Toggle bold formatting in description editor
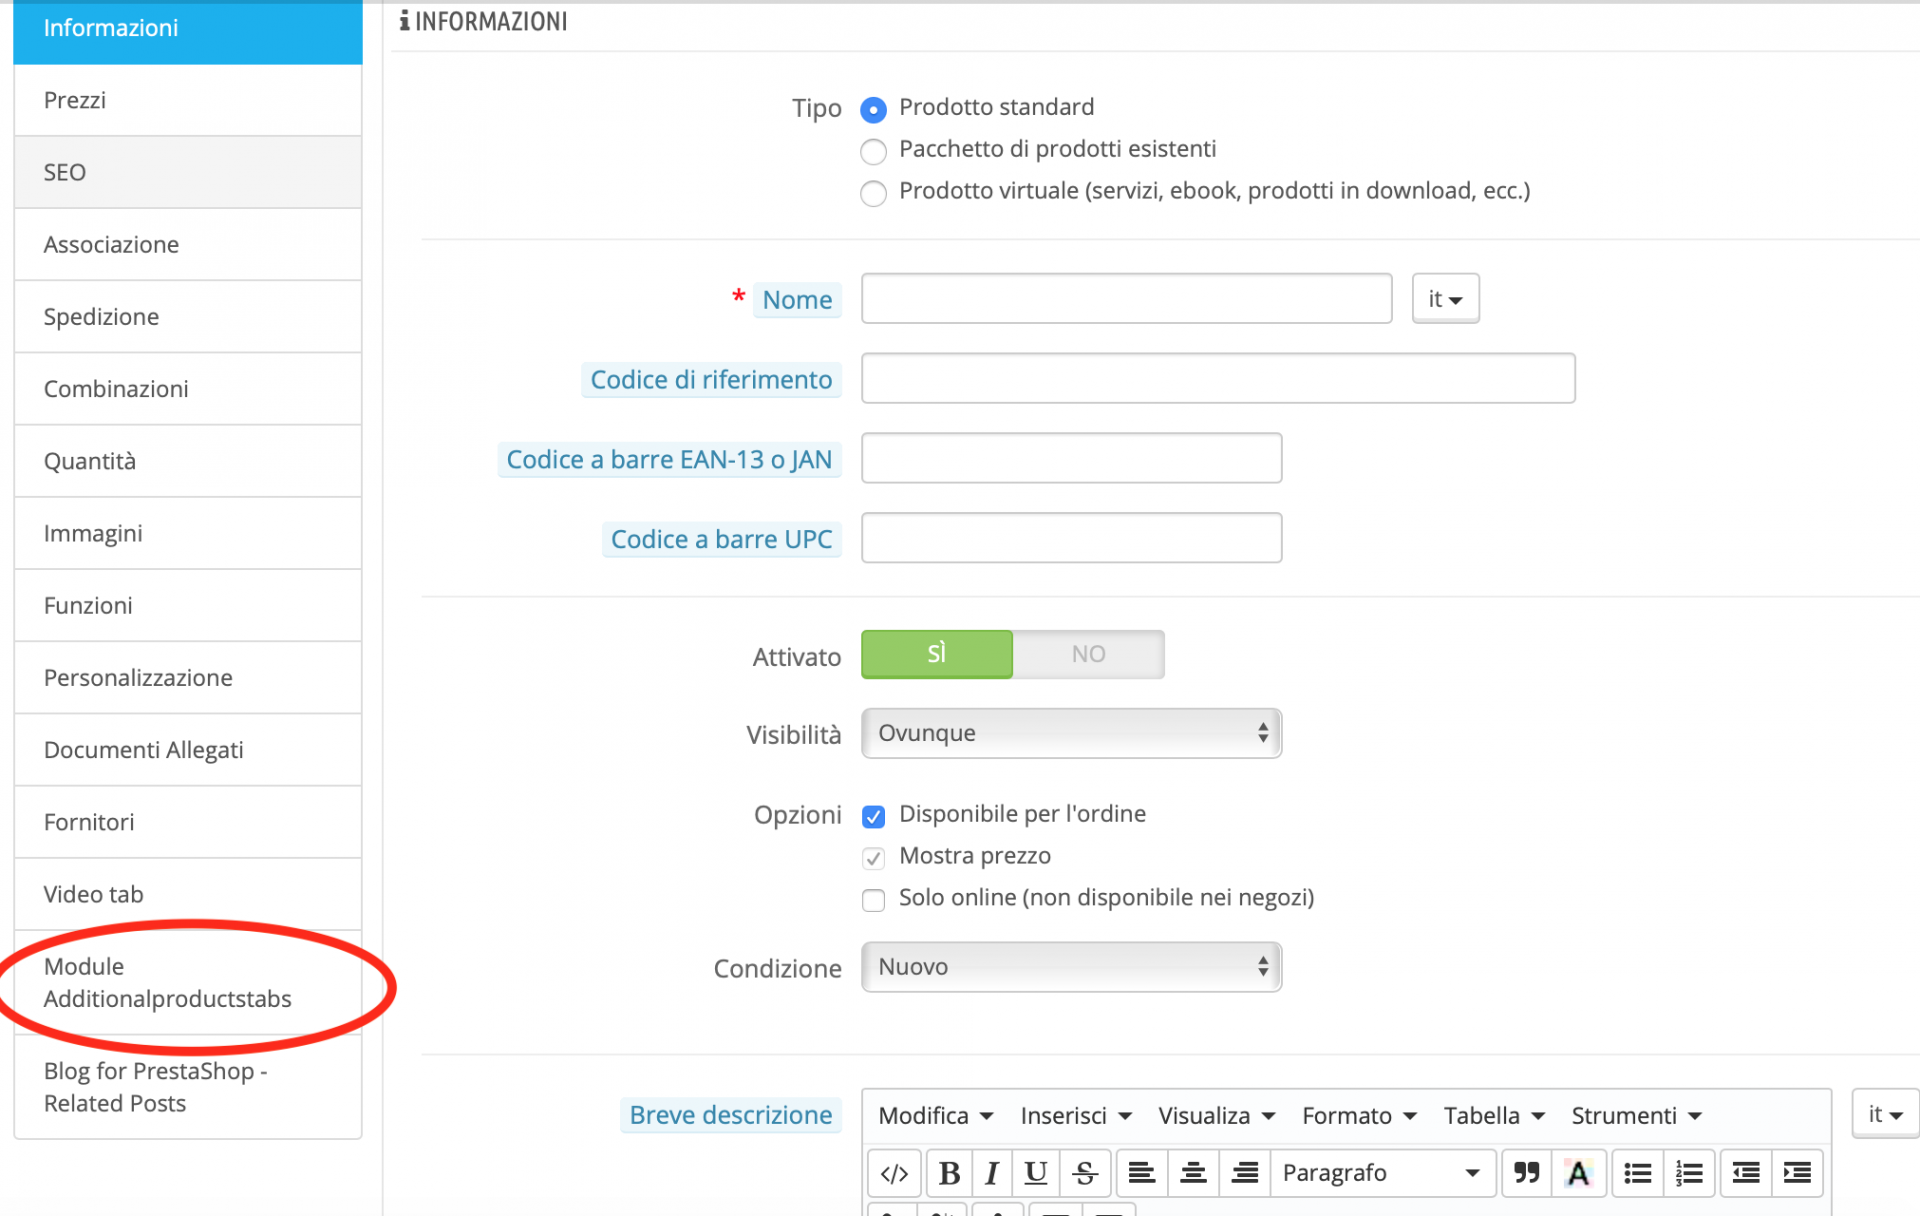The width and height of the screenshot is (1920, 1216). click(949, 1173)
